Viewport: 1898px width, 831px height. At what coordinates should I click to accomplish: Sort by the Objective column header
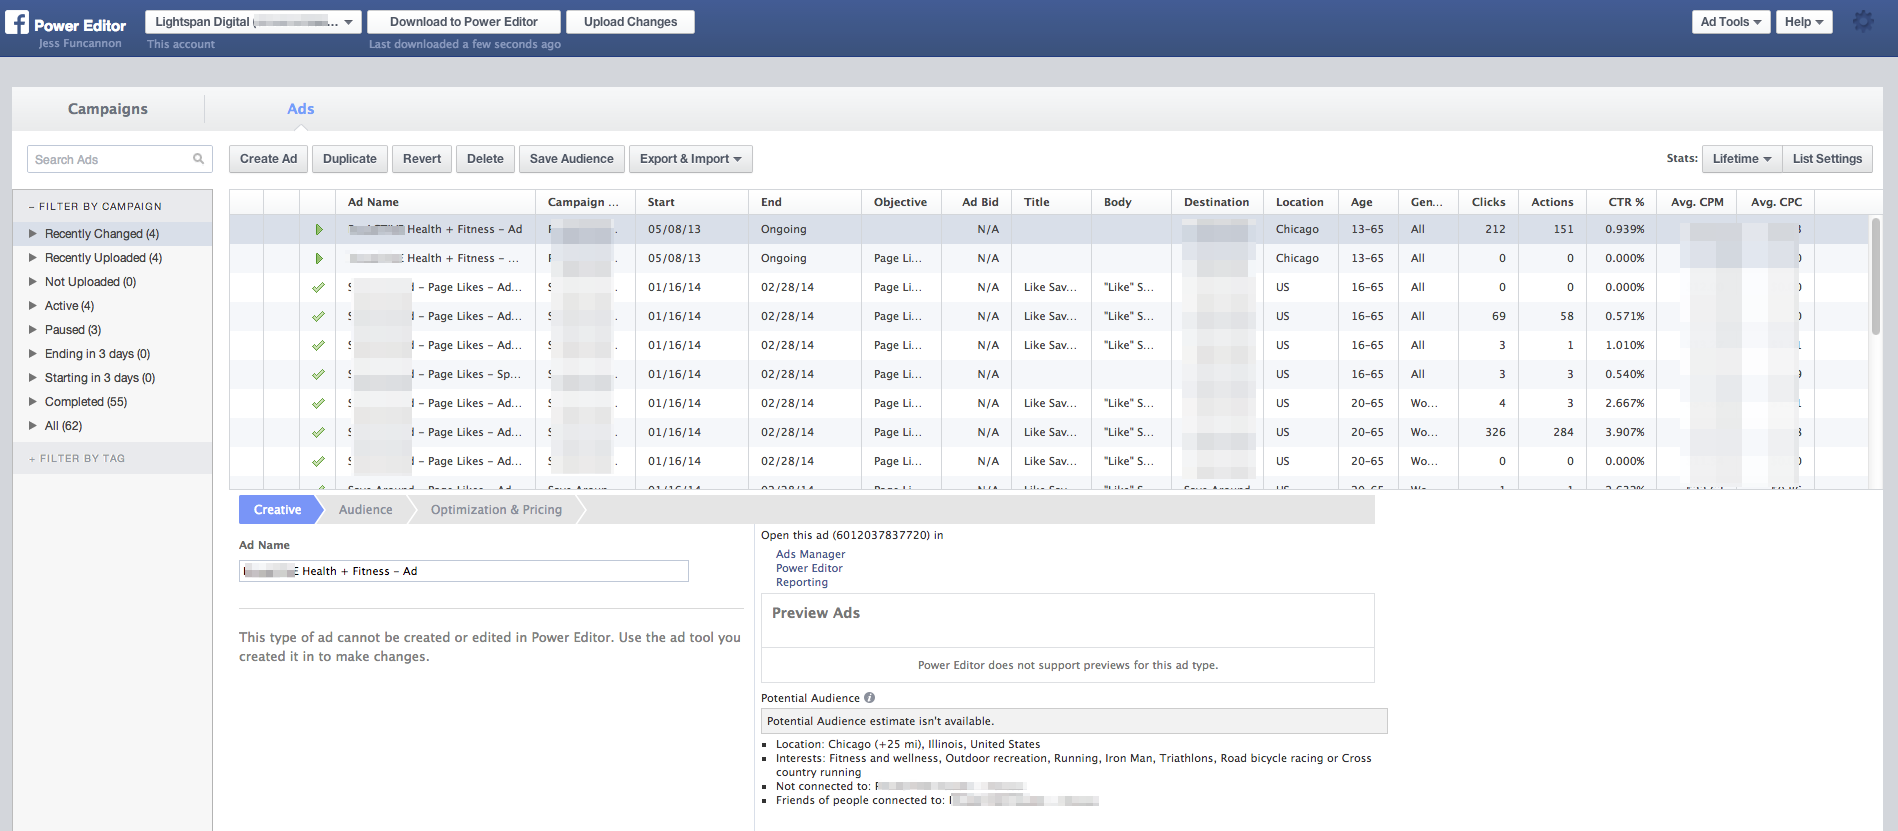tap(900, 202)
